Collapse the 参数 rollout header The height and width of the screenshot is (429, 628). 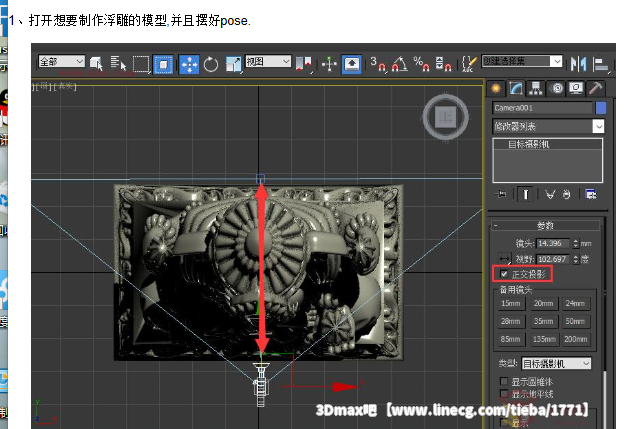[546, 226]
